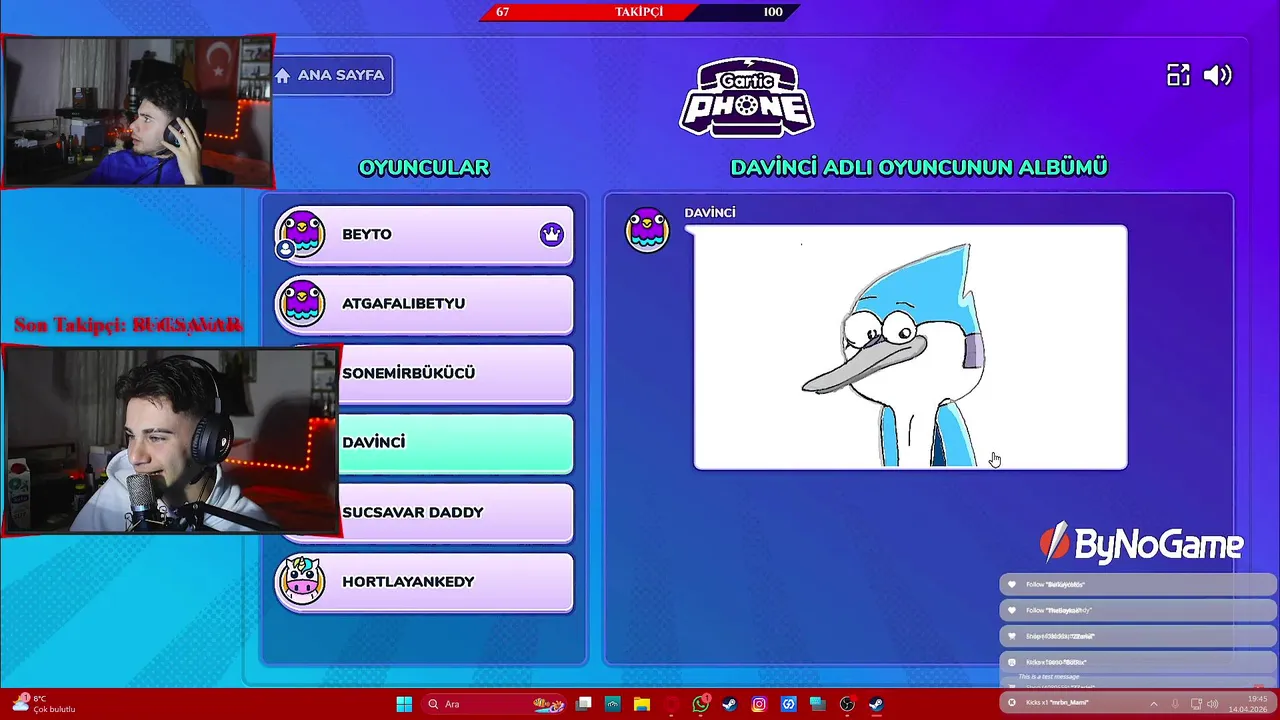Viewport: 1280px width, 720px height.
Task: Click the album title DAVİNCİ ADLI OYUNCUNUN ALBÜMÜ
Action: coord(919,168)
